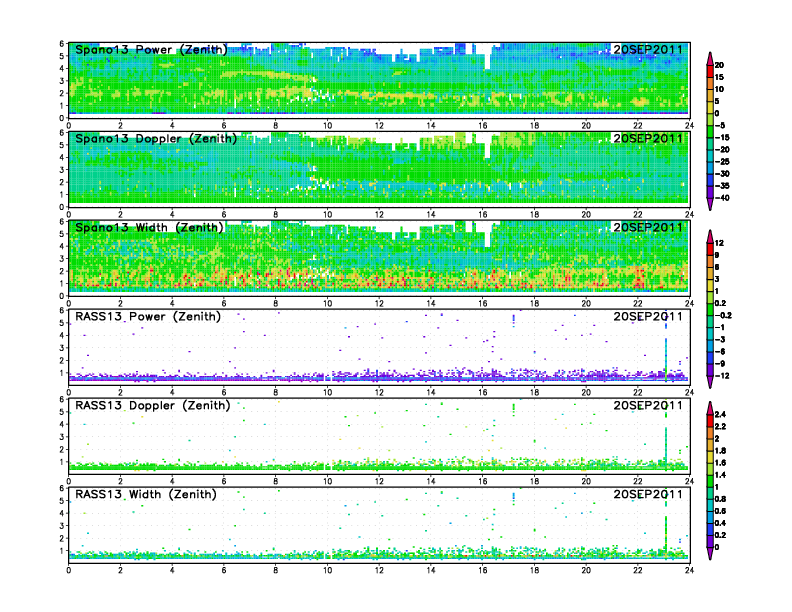Click the "Spano13 Doppler (Zenith)" panel title

pos(153,138)
